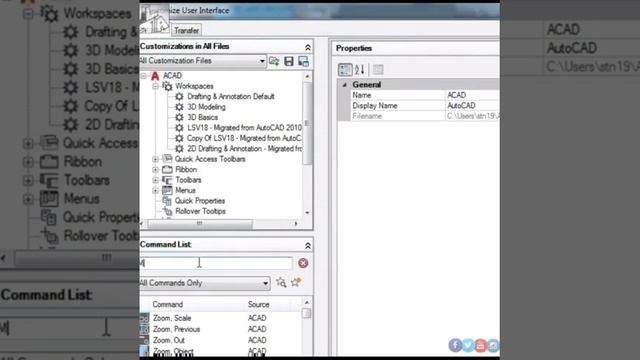The image size is (640, 360).
Task: Select the 3D Modeling workspace
Action: pos(206,107)
